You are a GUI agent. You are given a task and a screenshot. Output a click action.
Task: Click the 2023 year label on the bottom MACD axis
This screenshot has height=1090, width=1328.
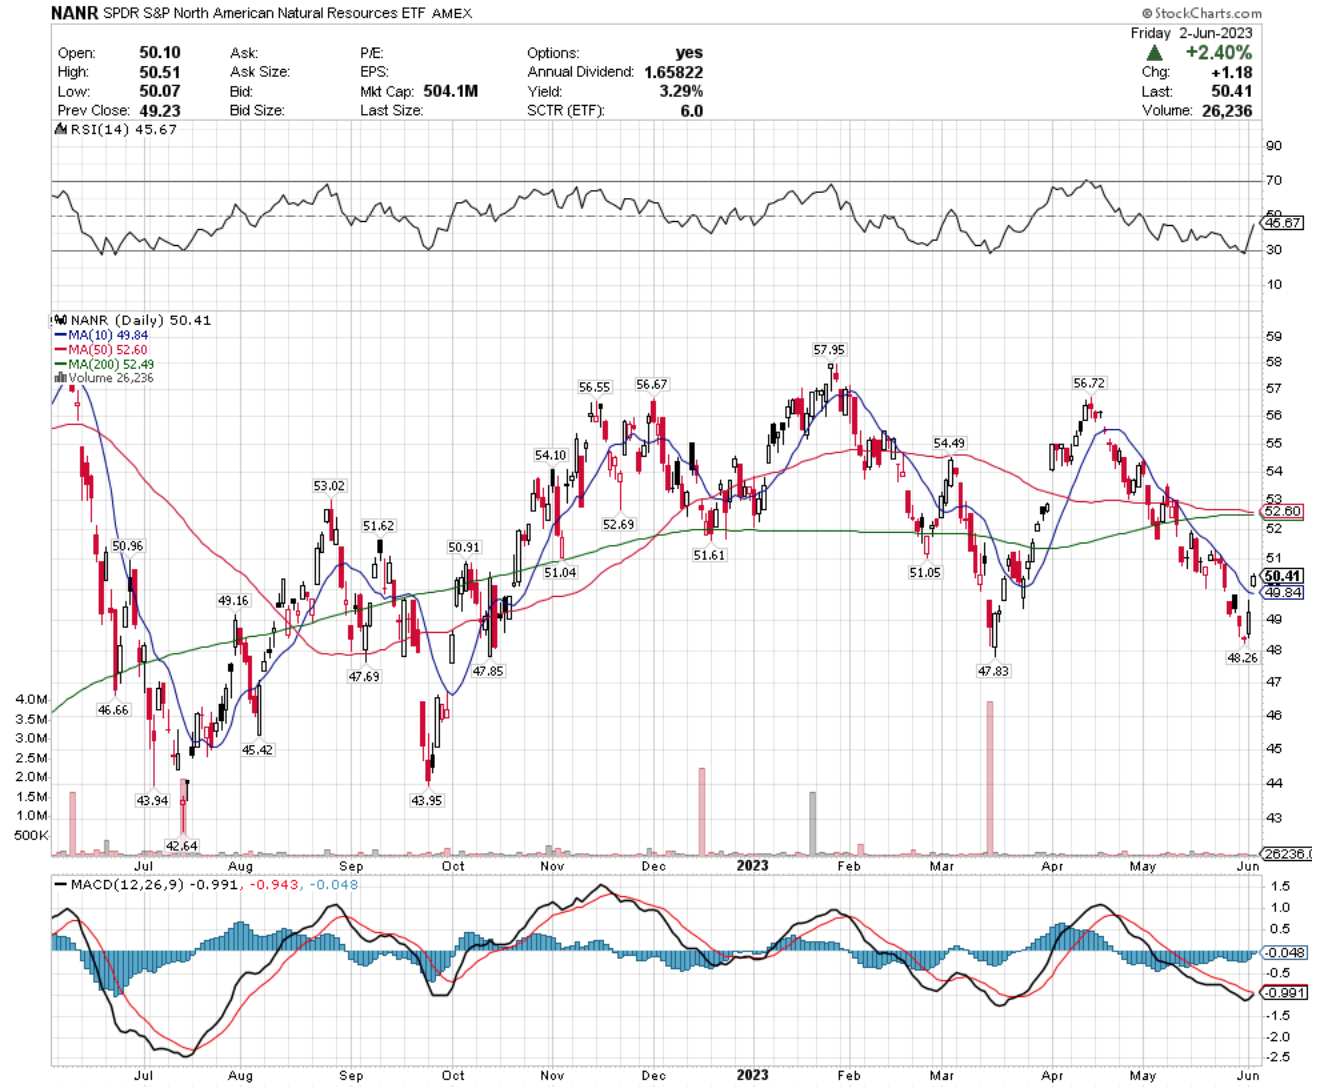coord(752,1075)
